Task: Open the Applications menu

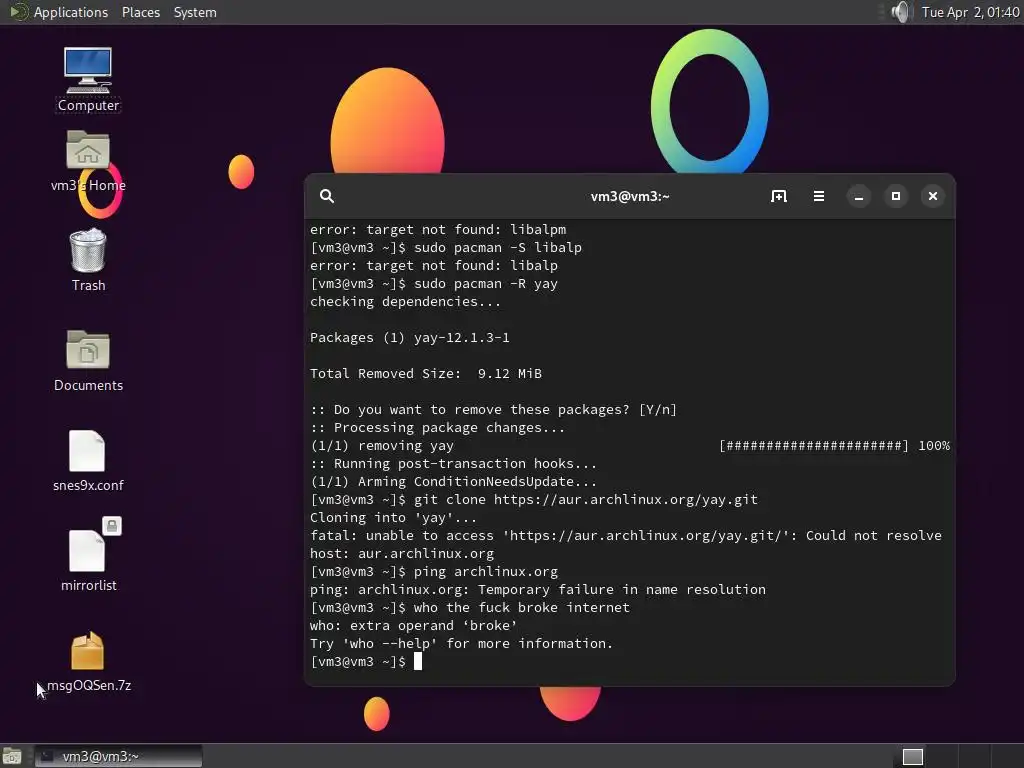Action: click(x=71, y=12)
